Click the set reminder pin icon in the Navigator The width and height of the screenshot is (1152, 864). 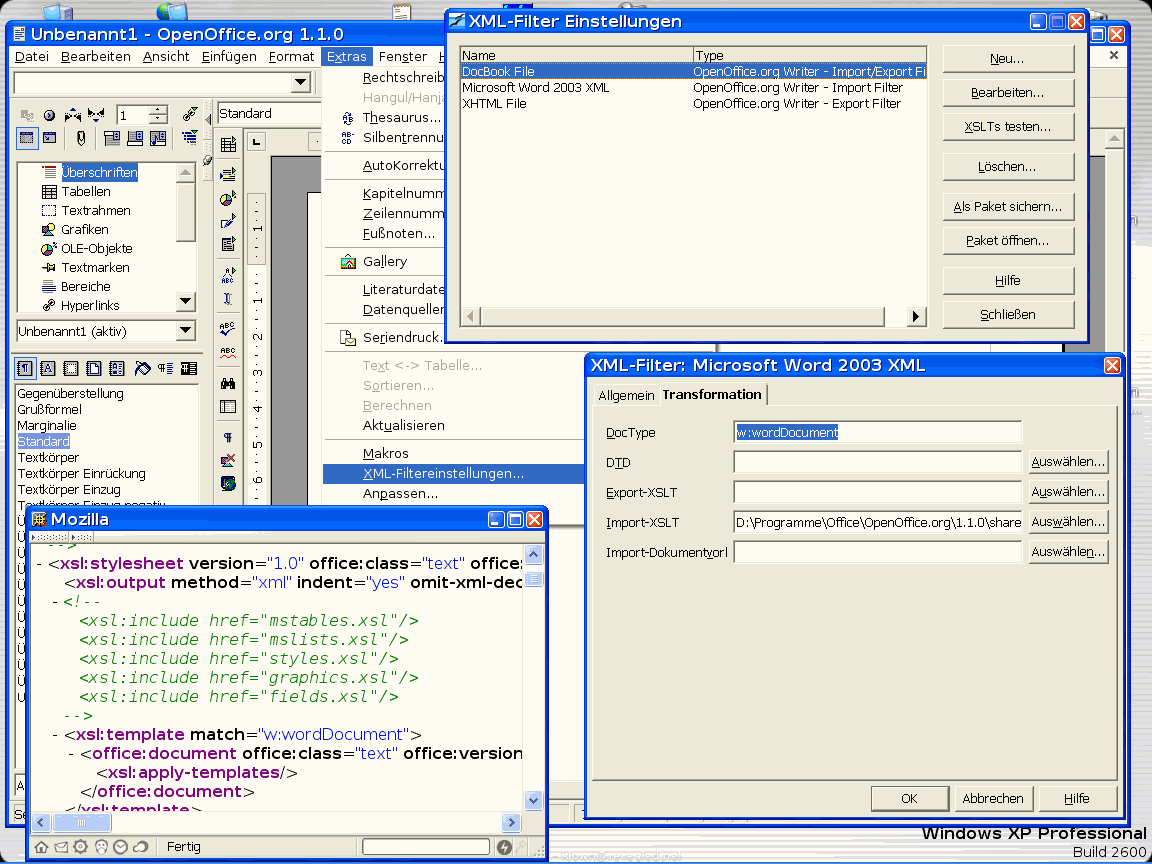point(80,138)
